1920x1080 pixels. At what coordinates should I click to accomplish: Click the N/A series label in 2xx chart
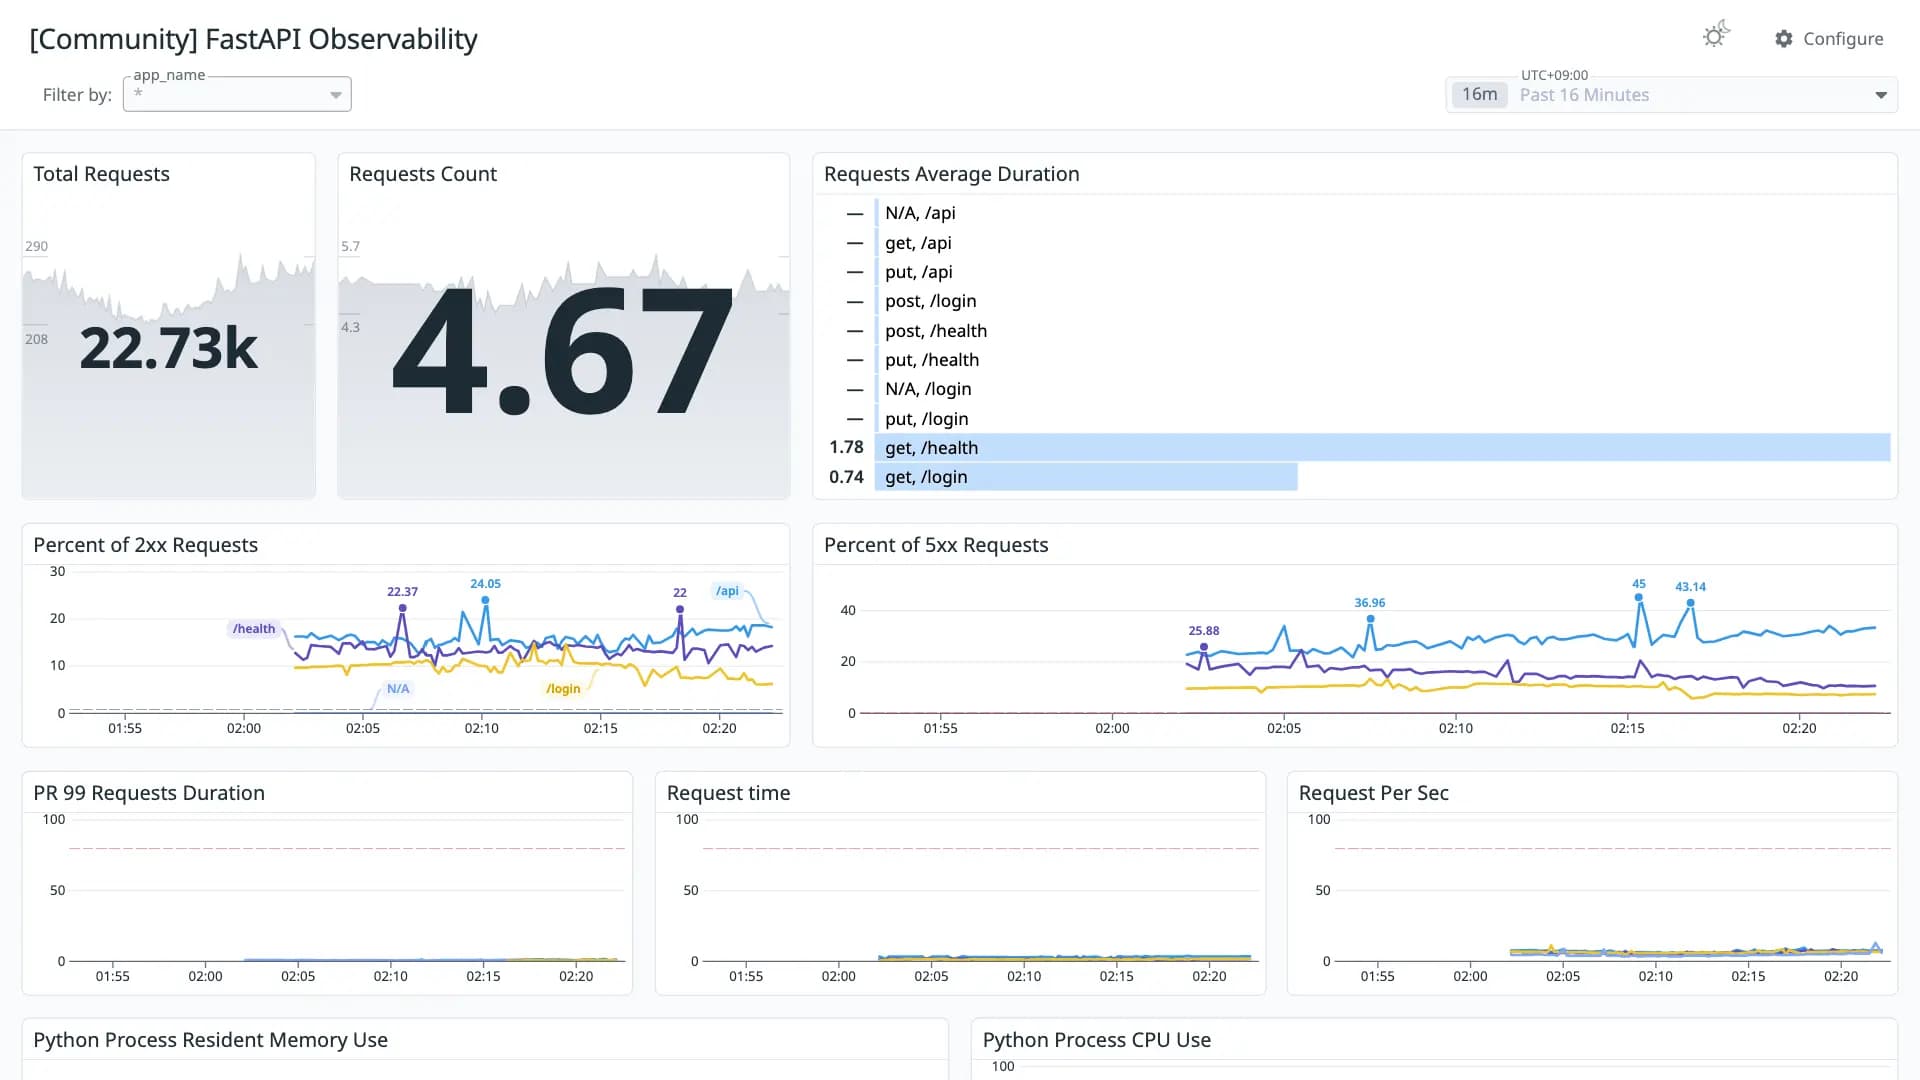click(398, 689)
